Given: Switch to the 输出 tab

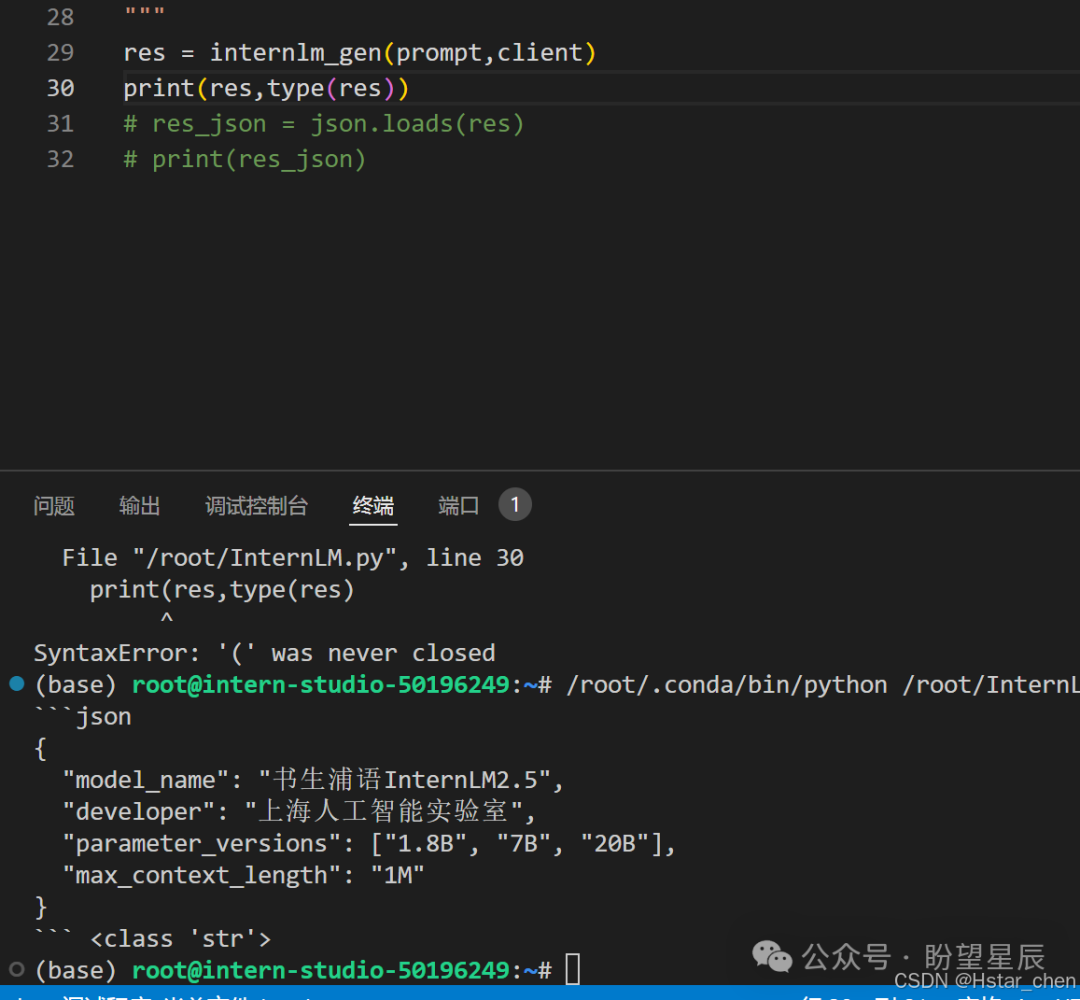Looking at the screenshot, I should (139, 506).
